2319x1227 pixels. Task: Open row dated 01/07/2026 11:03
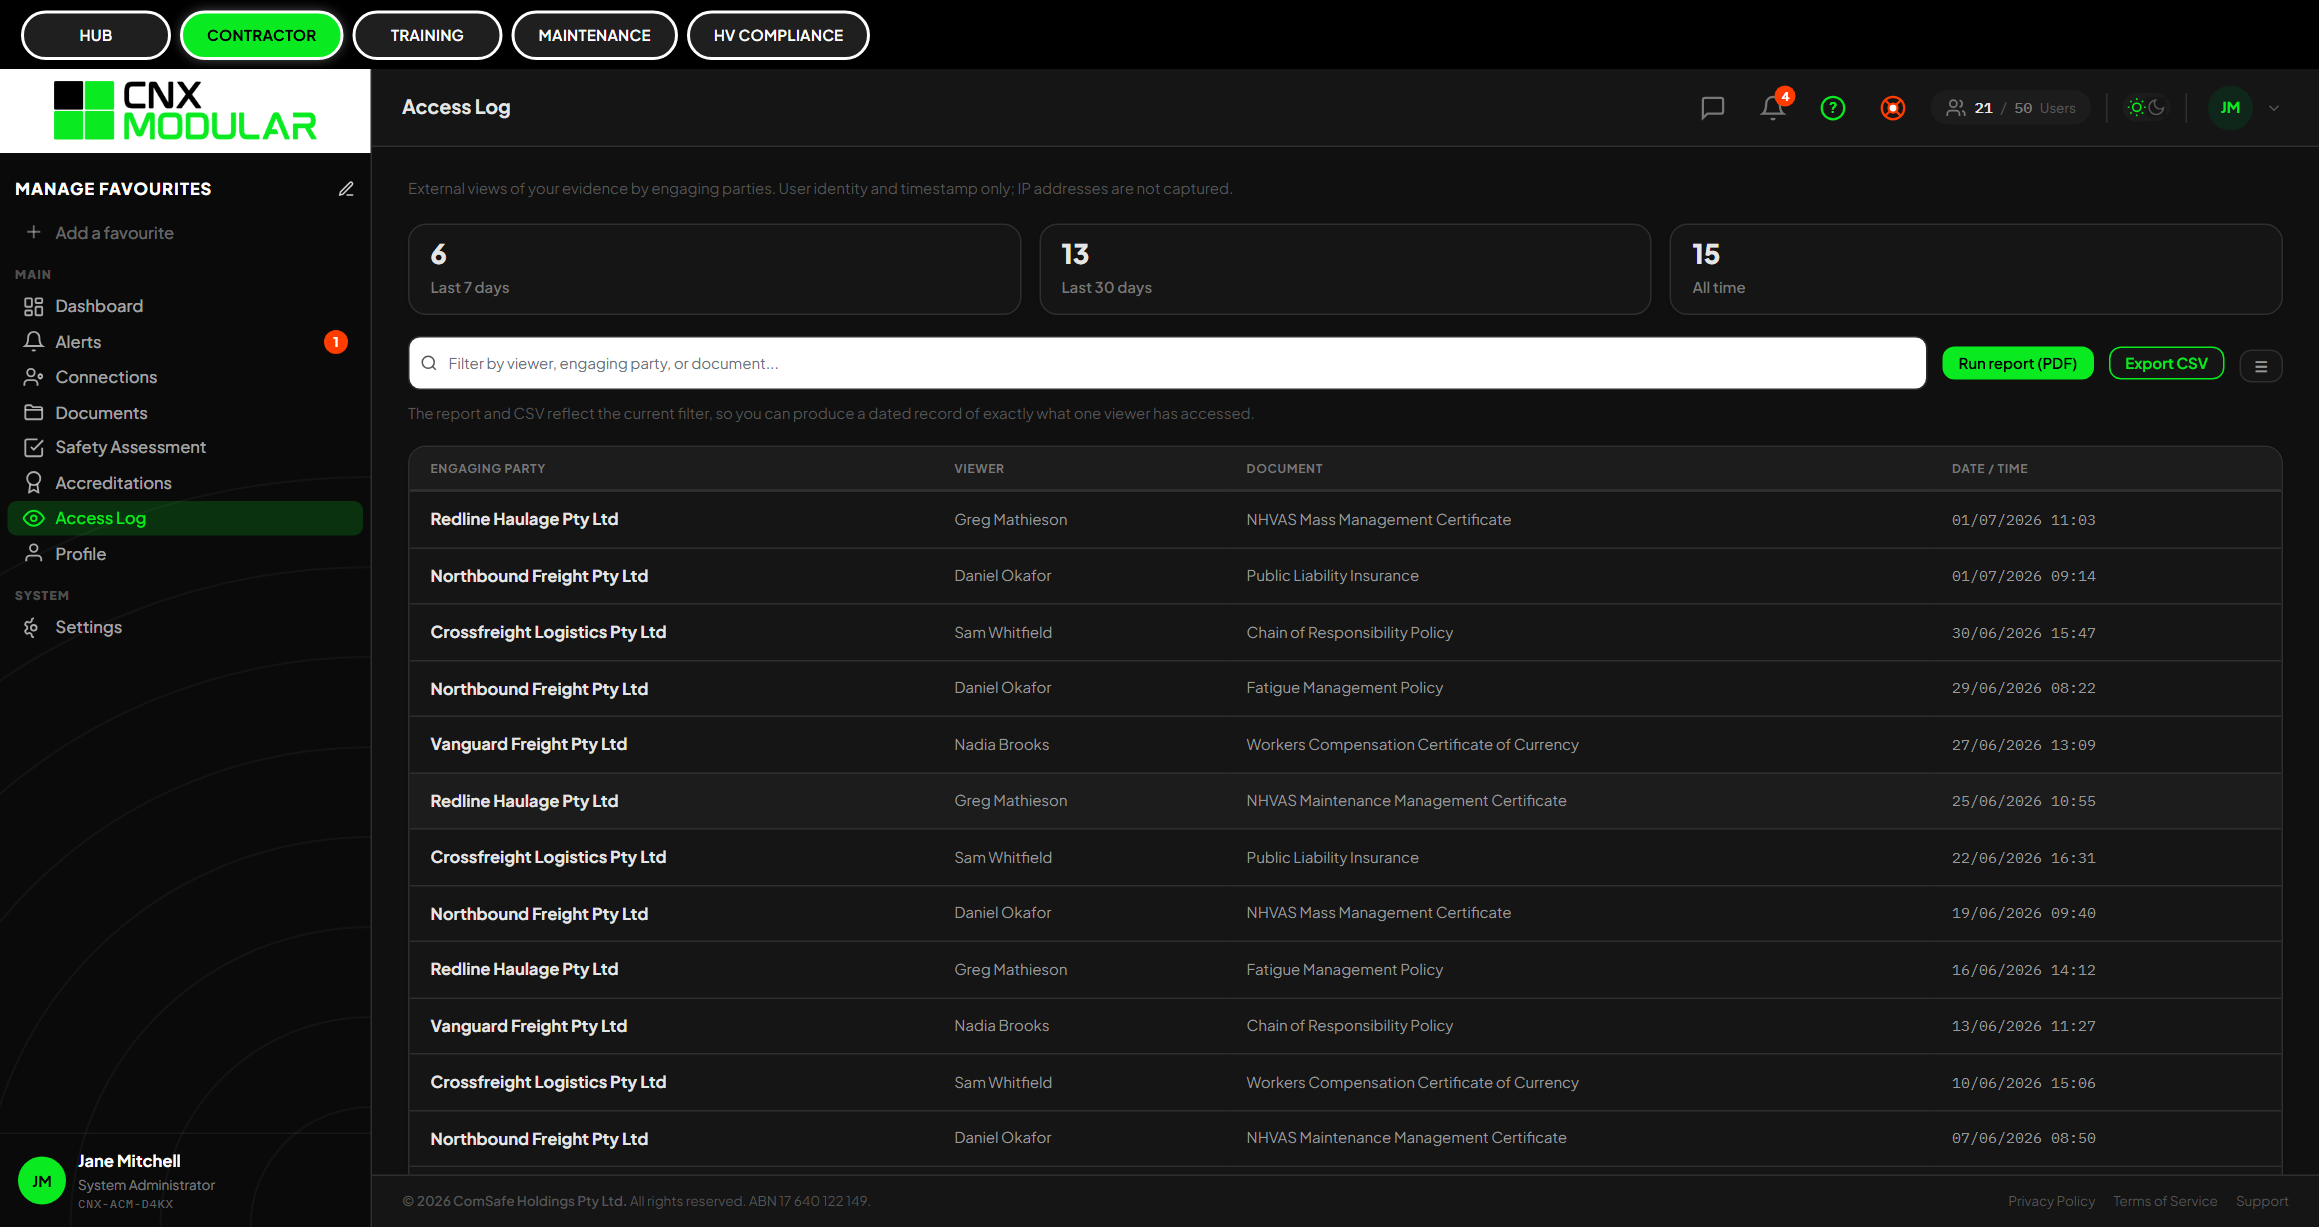(x=1345, y=519)
